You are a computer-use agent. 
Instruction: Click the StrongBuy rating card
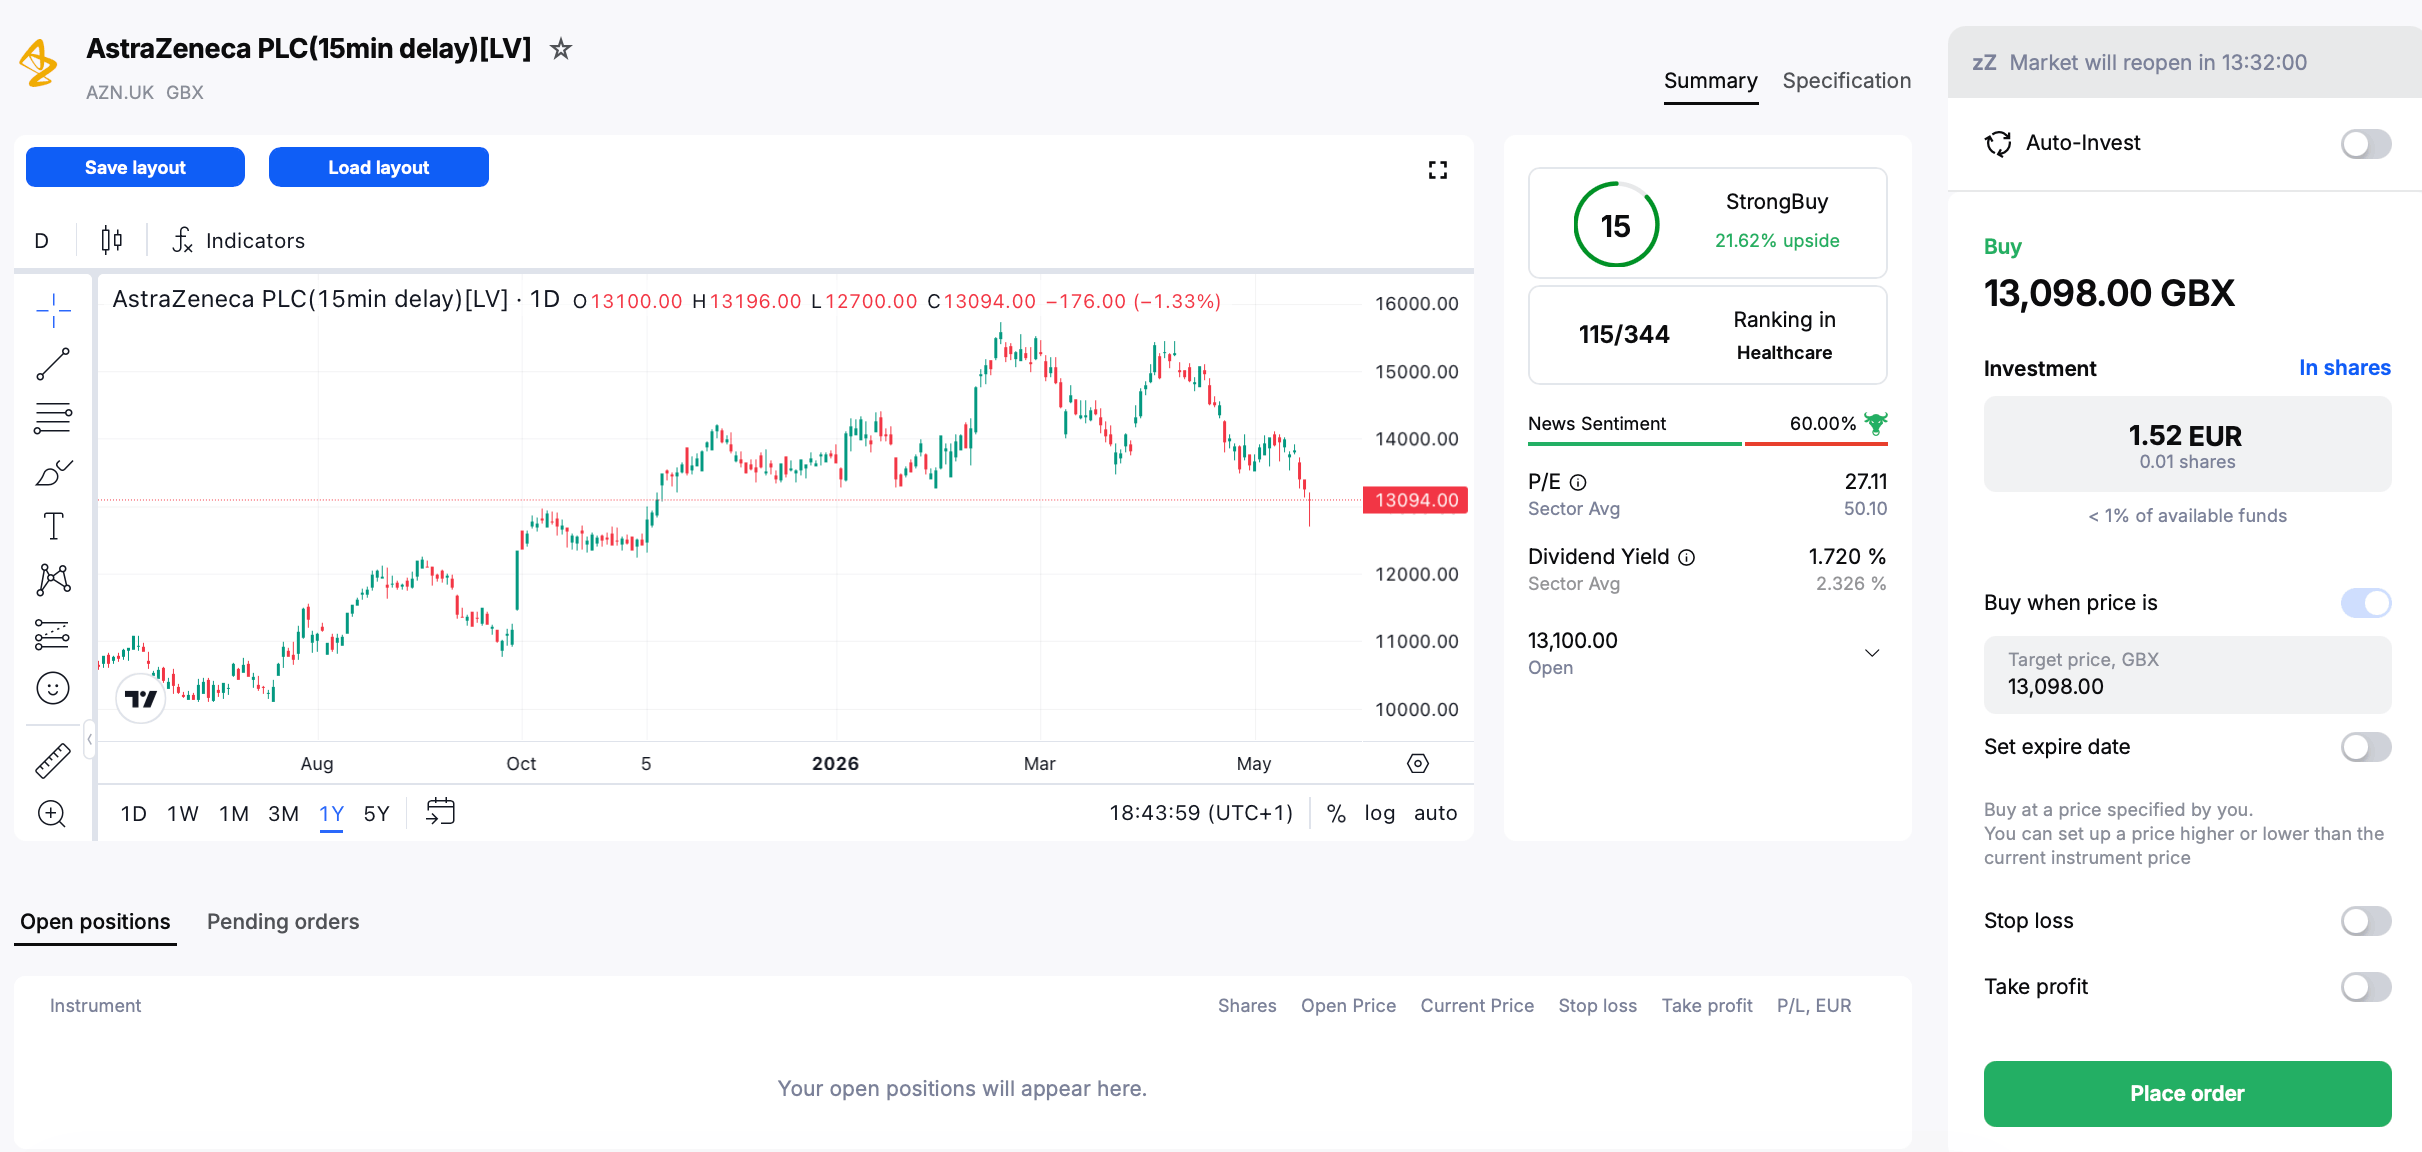1708,223
